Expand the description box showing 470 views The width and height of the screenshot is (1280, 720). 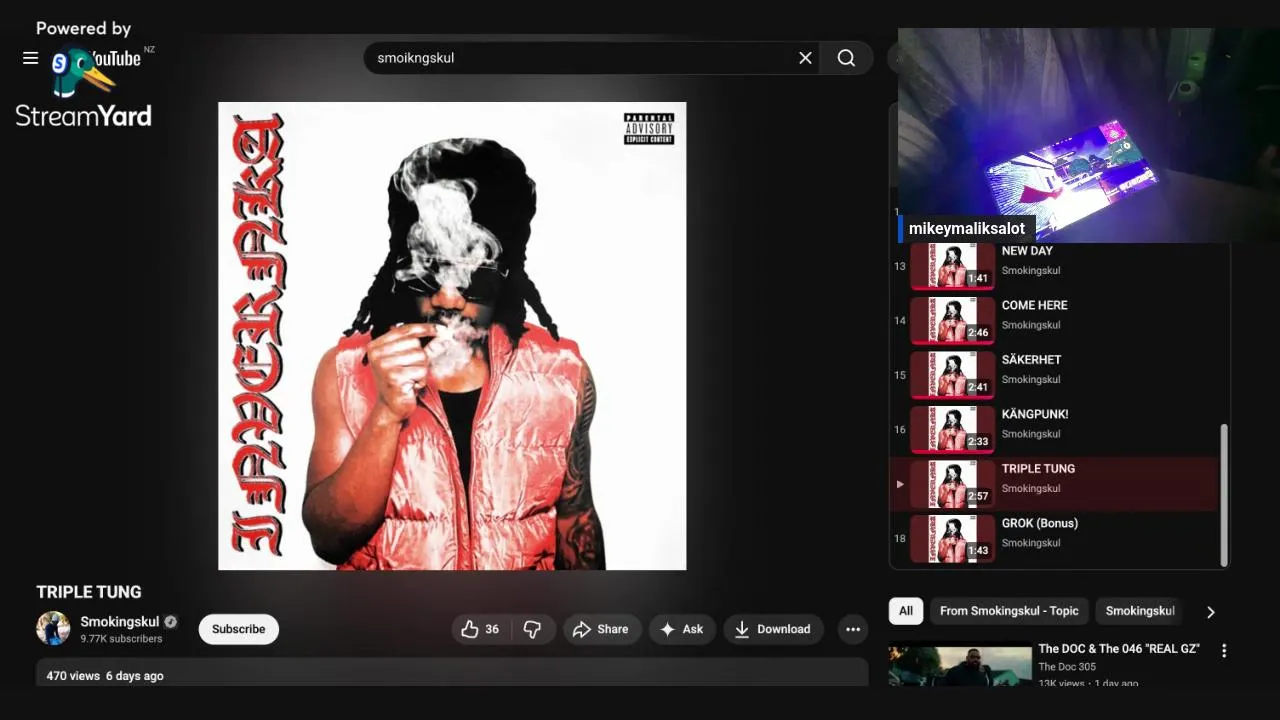(452, 672)
